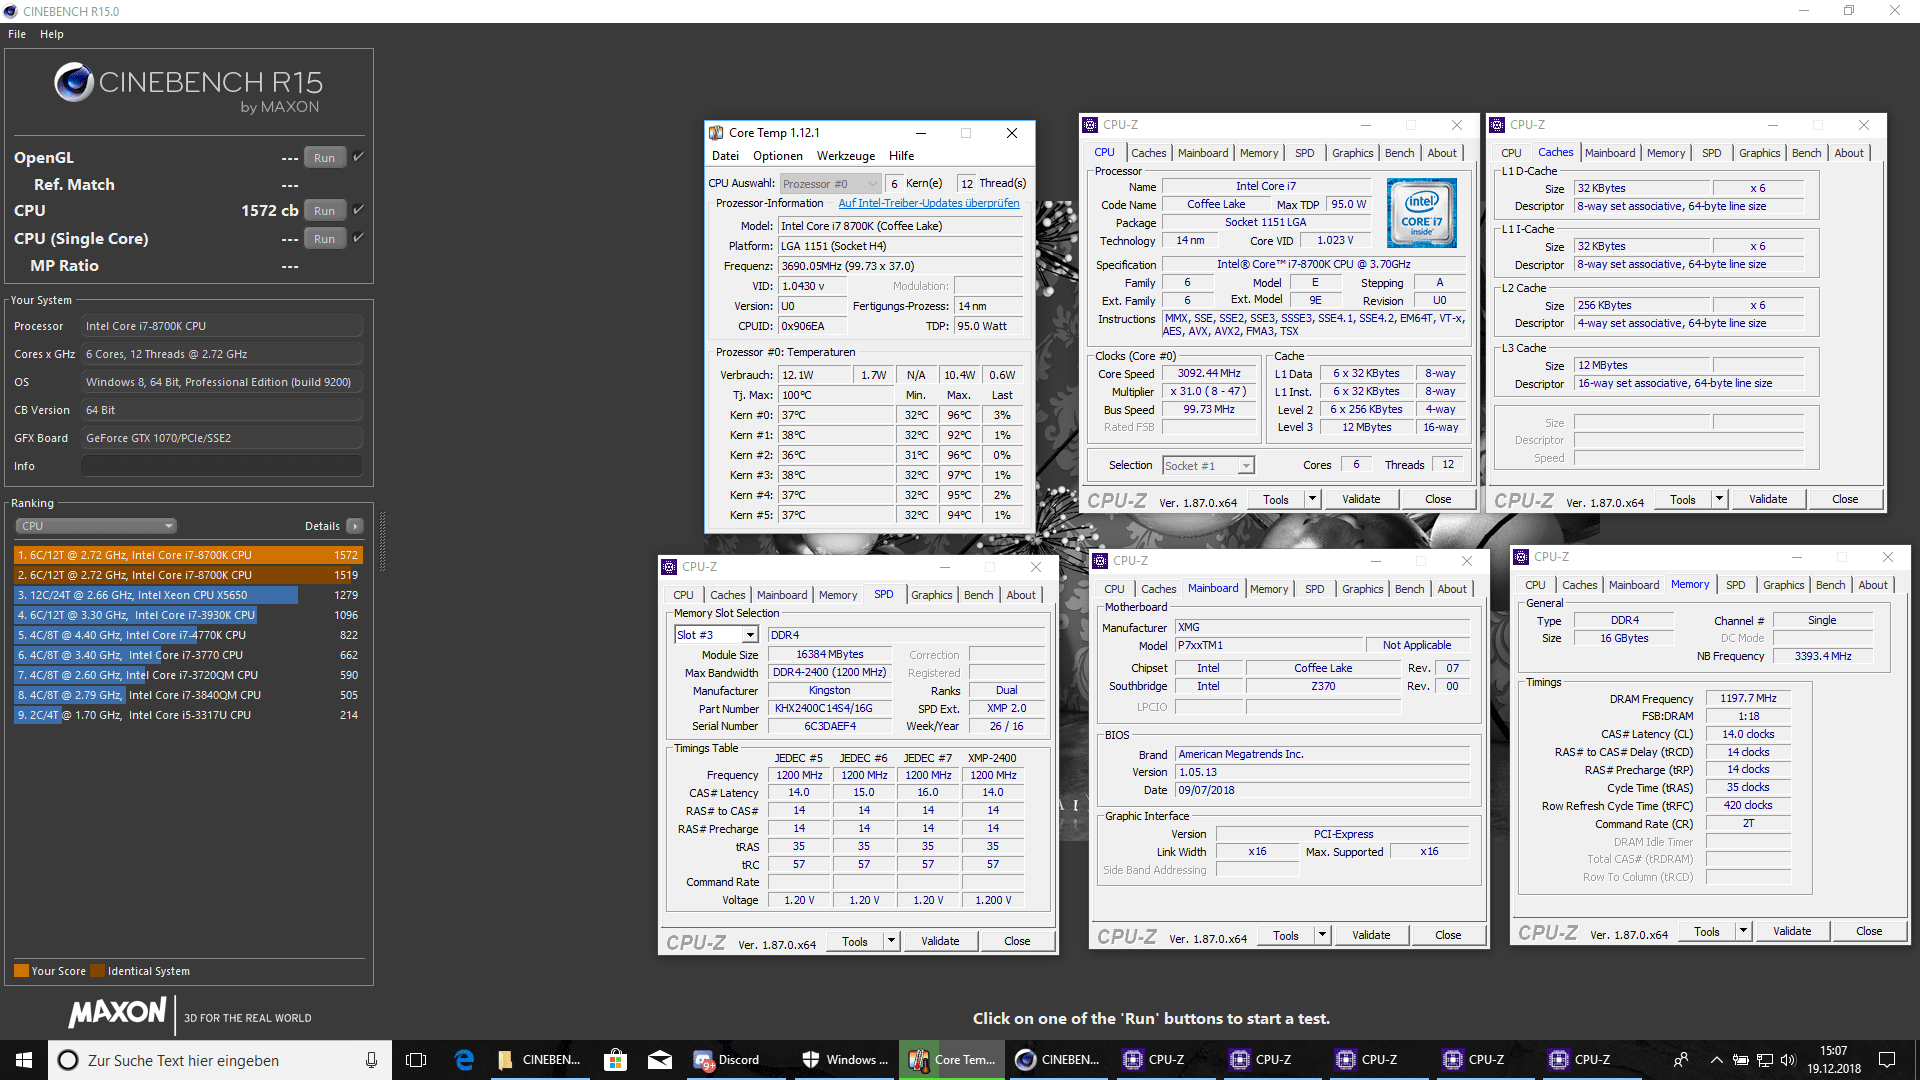Expand the Slot #3 memory slot dropdown
The width and height of the screenshot is (1920, 1080).
pyautogui.click(x=749, y=635)
